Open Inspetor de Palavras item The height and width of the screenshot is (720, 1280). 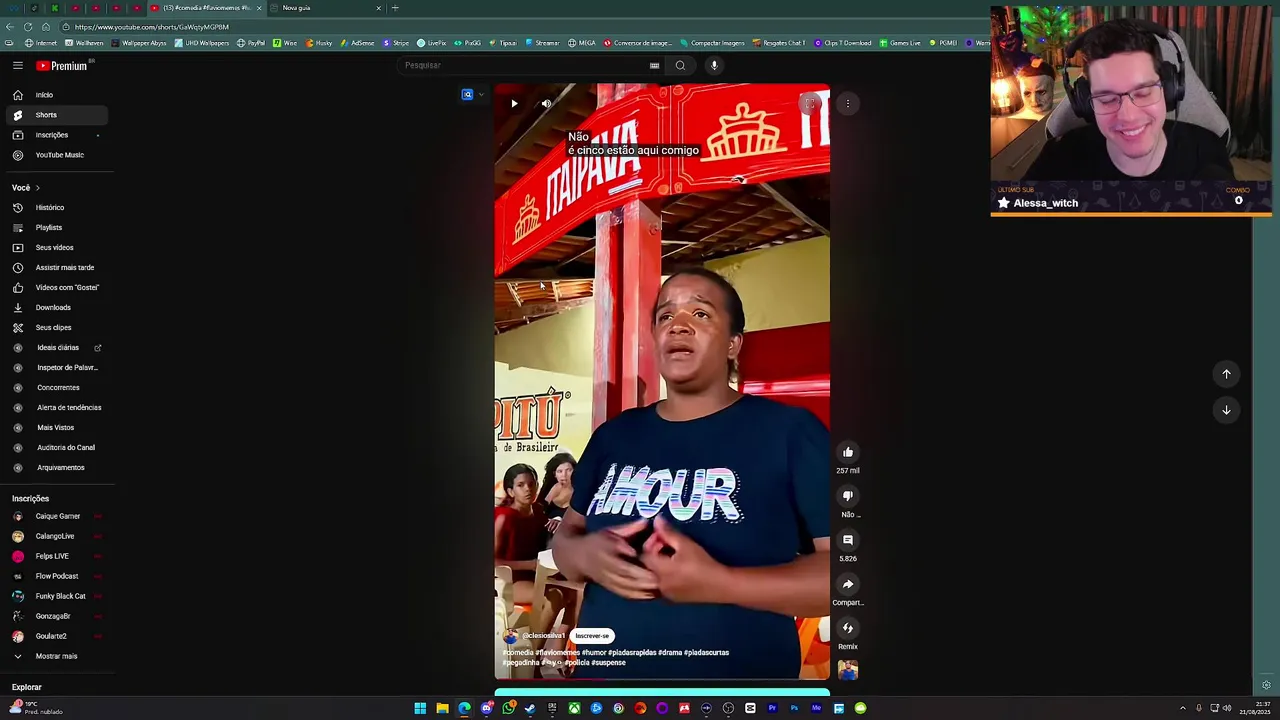[55, 368]
